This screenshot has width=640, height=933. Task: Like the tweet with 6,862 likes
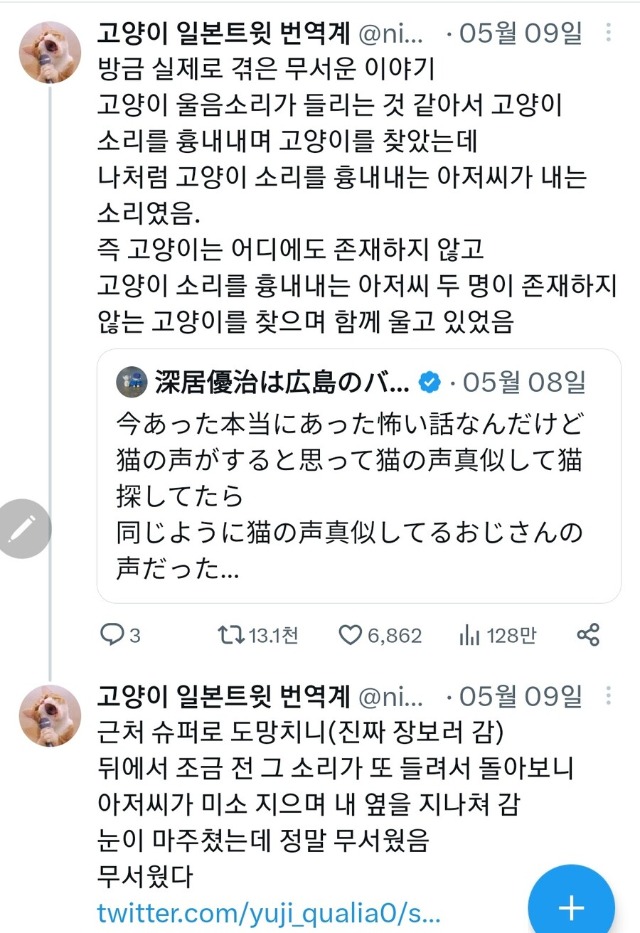pyautogui.click(x=349, y=634)
